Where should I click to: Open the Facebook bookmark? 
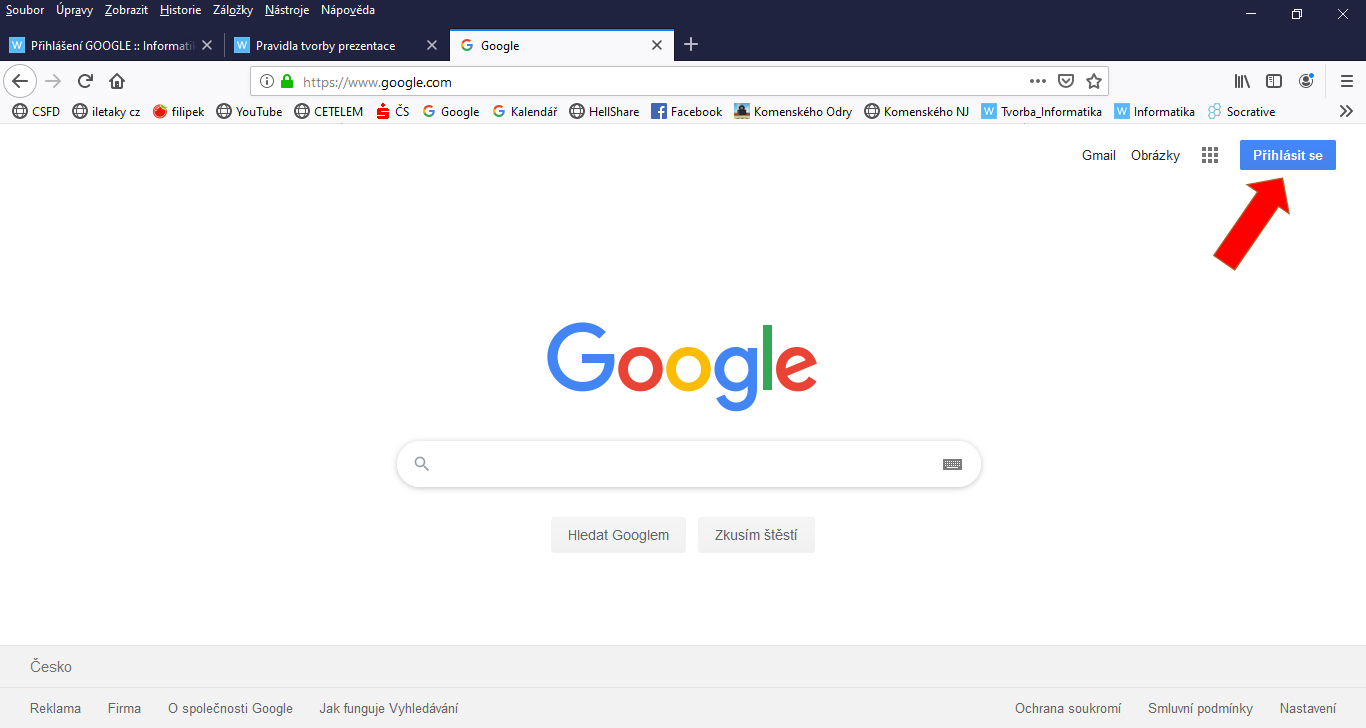[x=686, y=112]
